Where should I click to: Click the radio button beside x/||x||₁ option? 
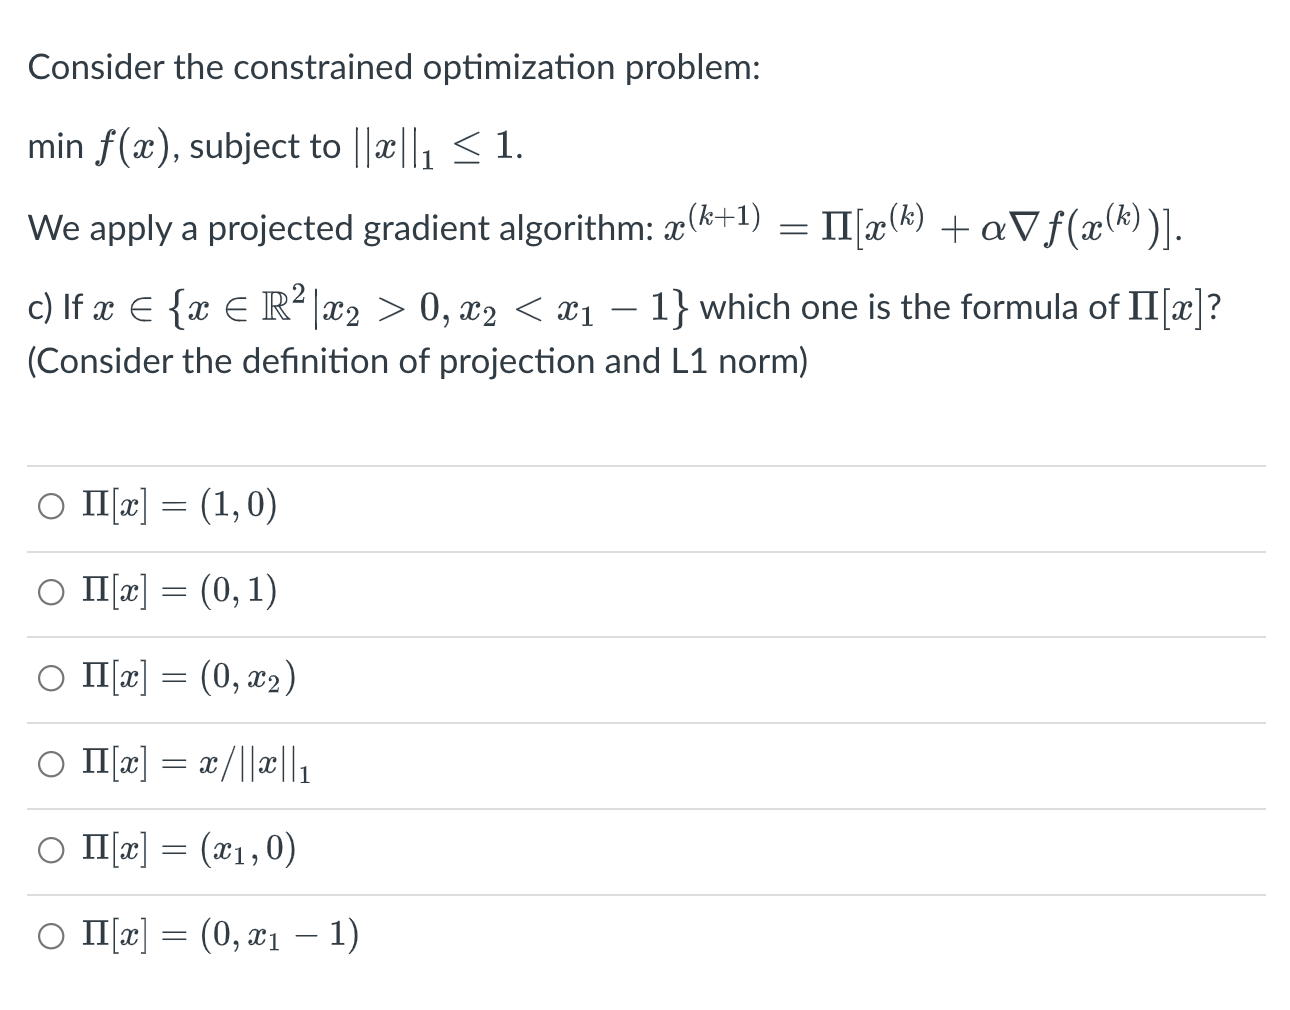coord(50,764)
